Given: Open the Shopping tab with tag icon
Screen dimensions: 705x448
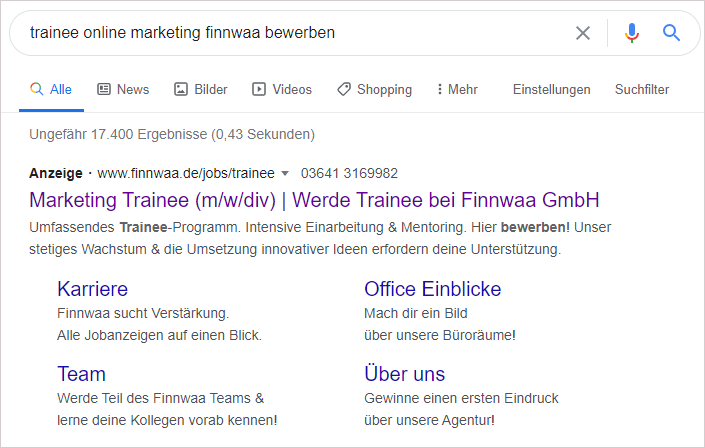Looking at the screenshot, I should pyautogui.click(x=374, y=89).
